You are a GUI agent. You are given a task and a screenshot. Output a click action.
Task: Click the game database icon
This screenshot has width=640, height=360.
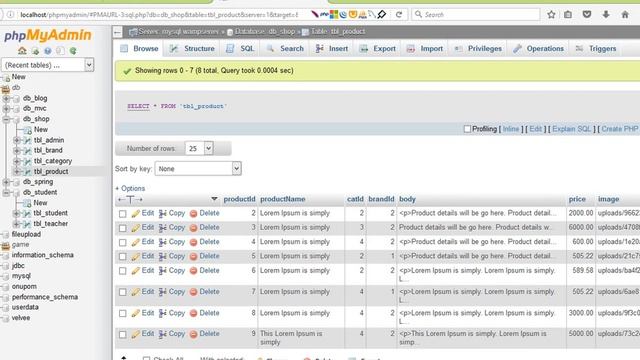tap(5, 245)
